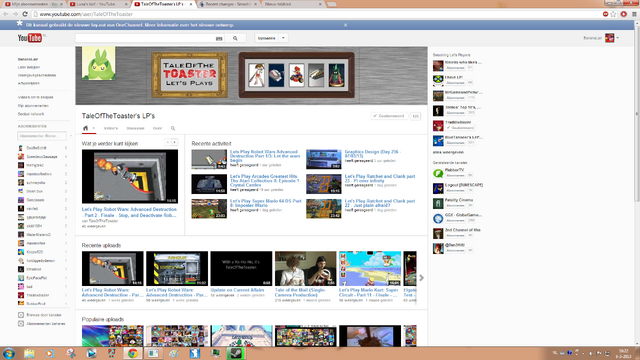Subscribe to Logout [RUNESCAPE] channel
Viewport: 640px width, 360px height.
(455, 191)
